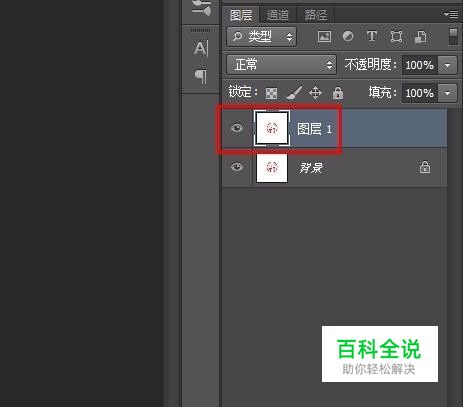Open the Paragraph panel (¶ icon)
The width and height of the screenshot is (463, 407).
coord(201,76)
